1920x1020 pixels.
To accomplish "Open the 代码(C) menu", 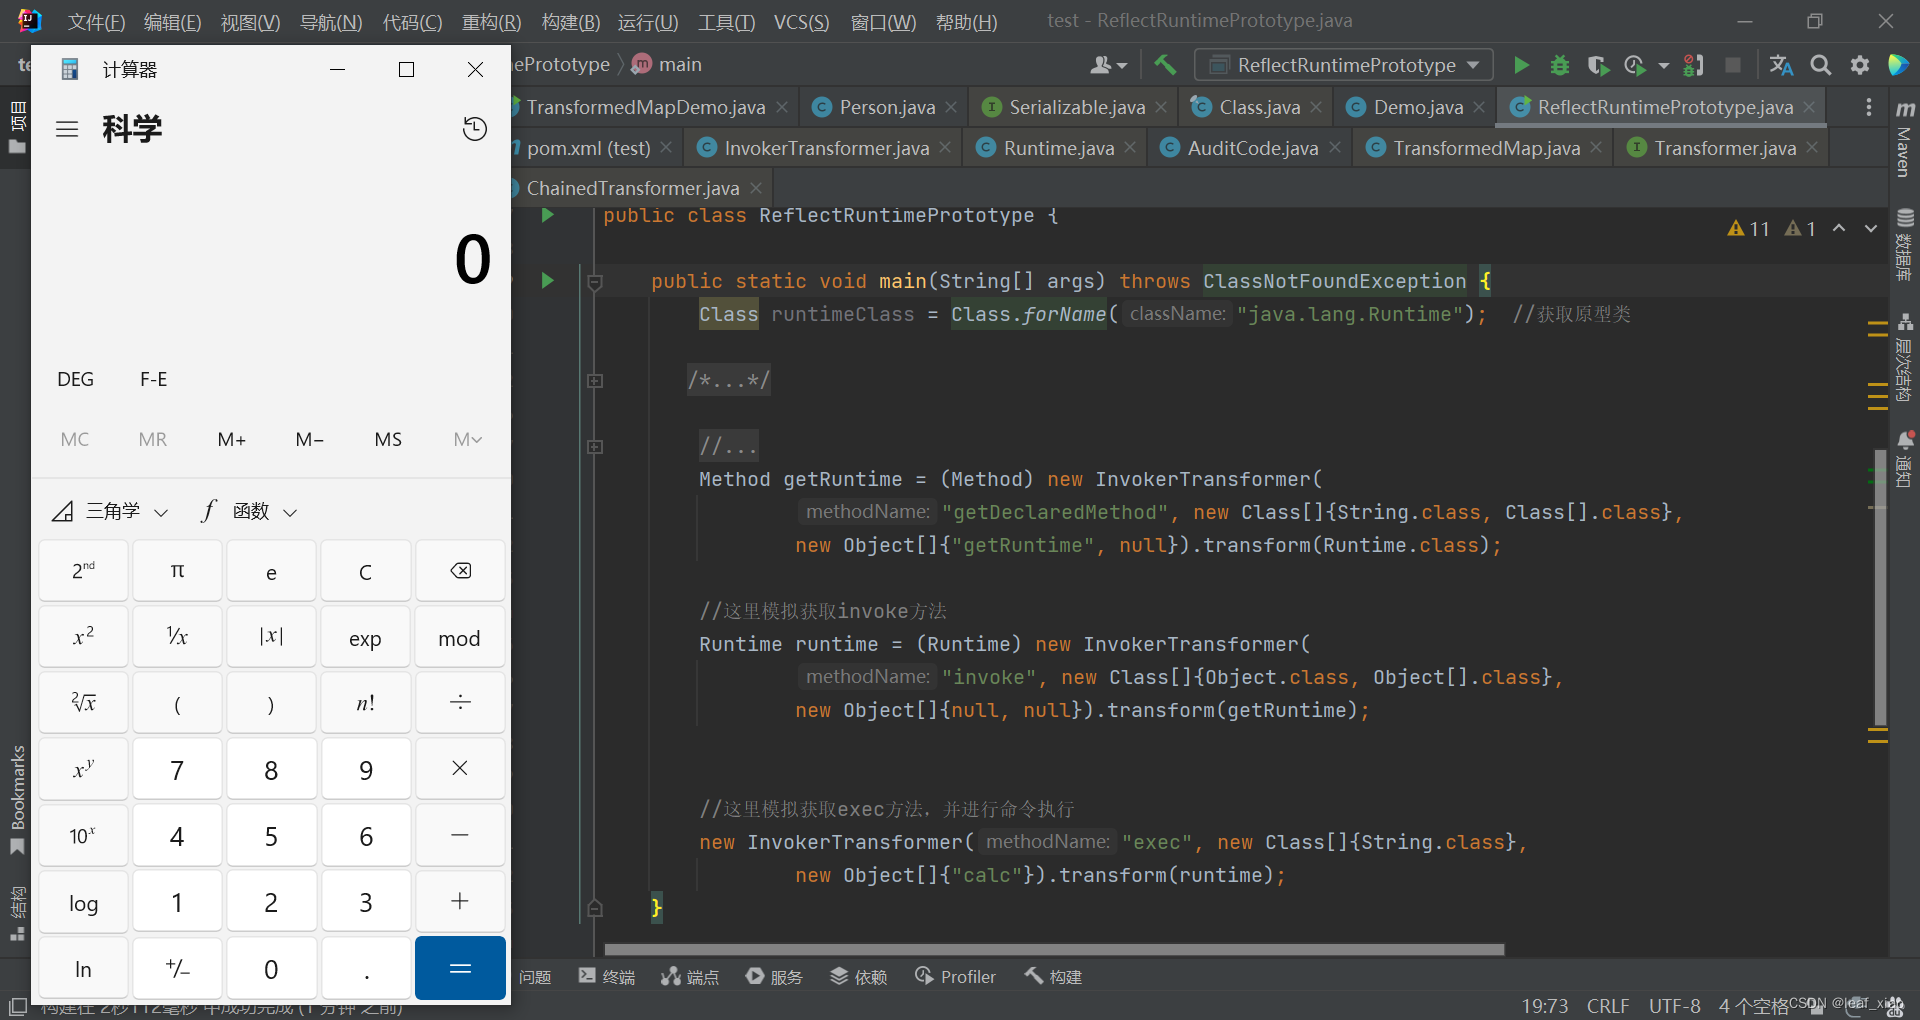I will point(412,22).
